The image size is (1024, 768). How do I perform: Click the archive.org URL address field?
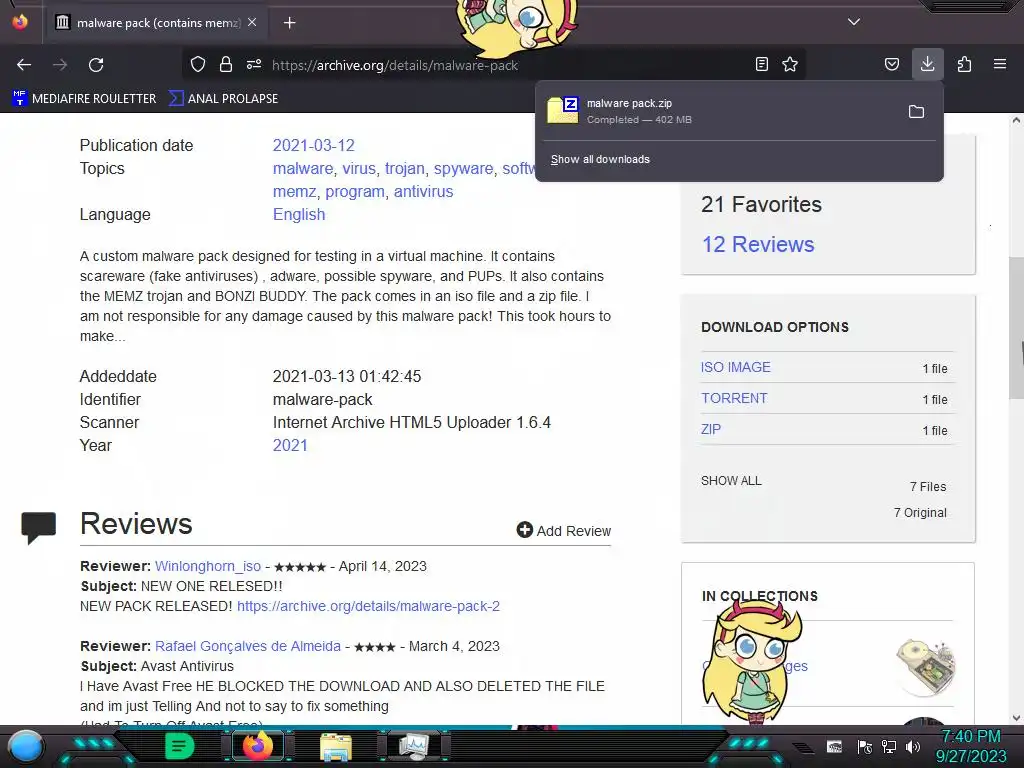pos(394,65)
